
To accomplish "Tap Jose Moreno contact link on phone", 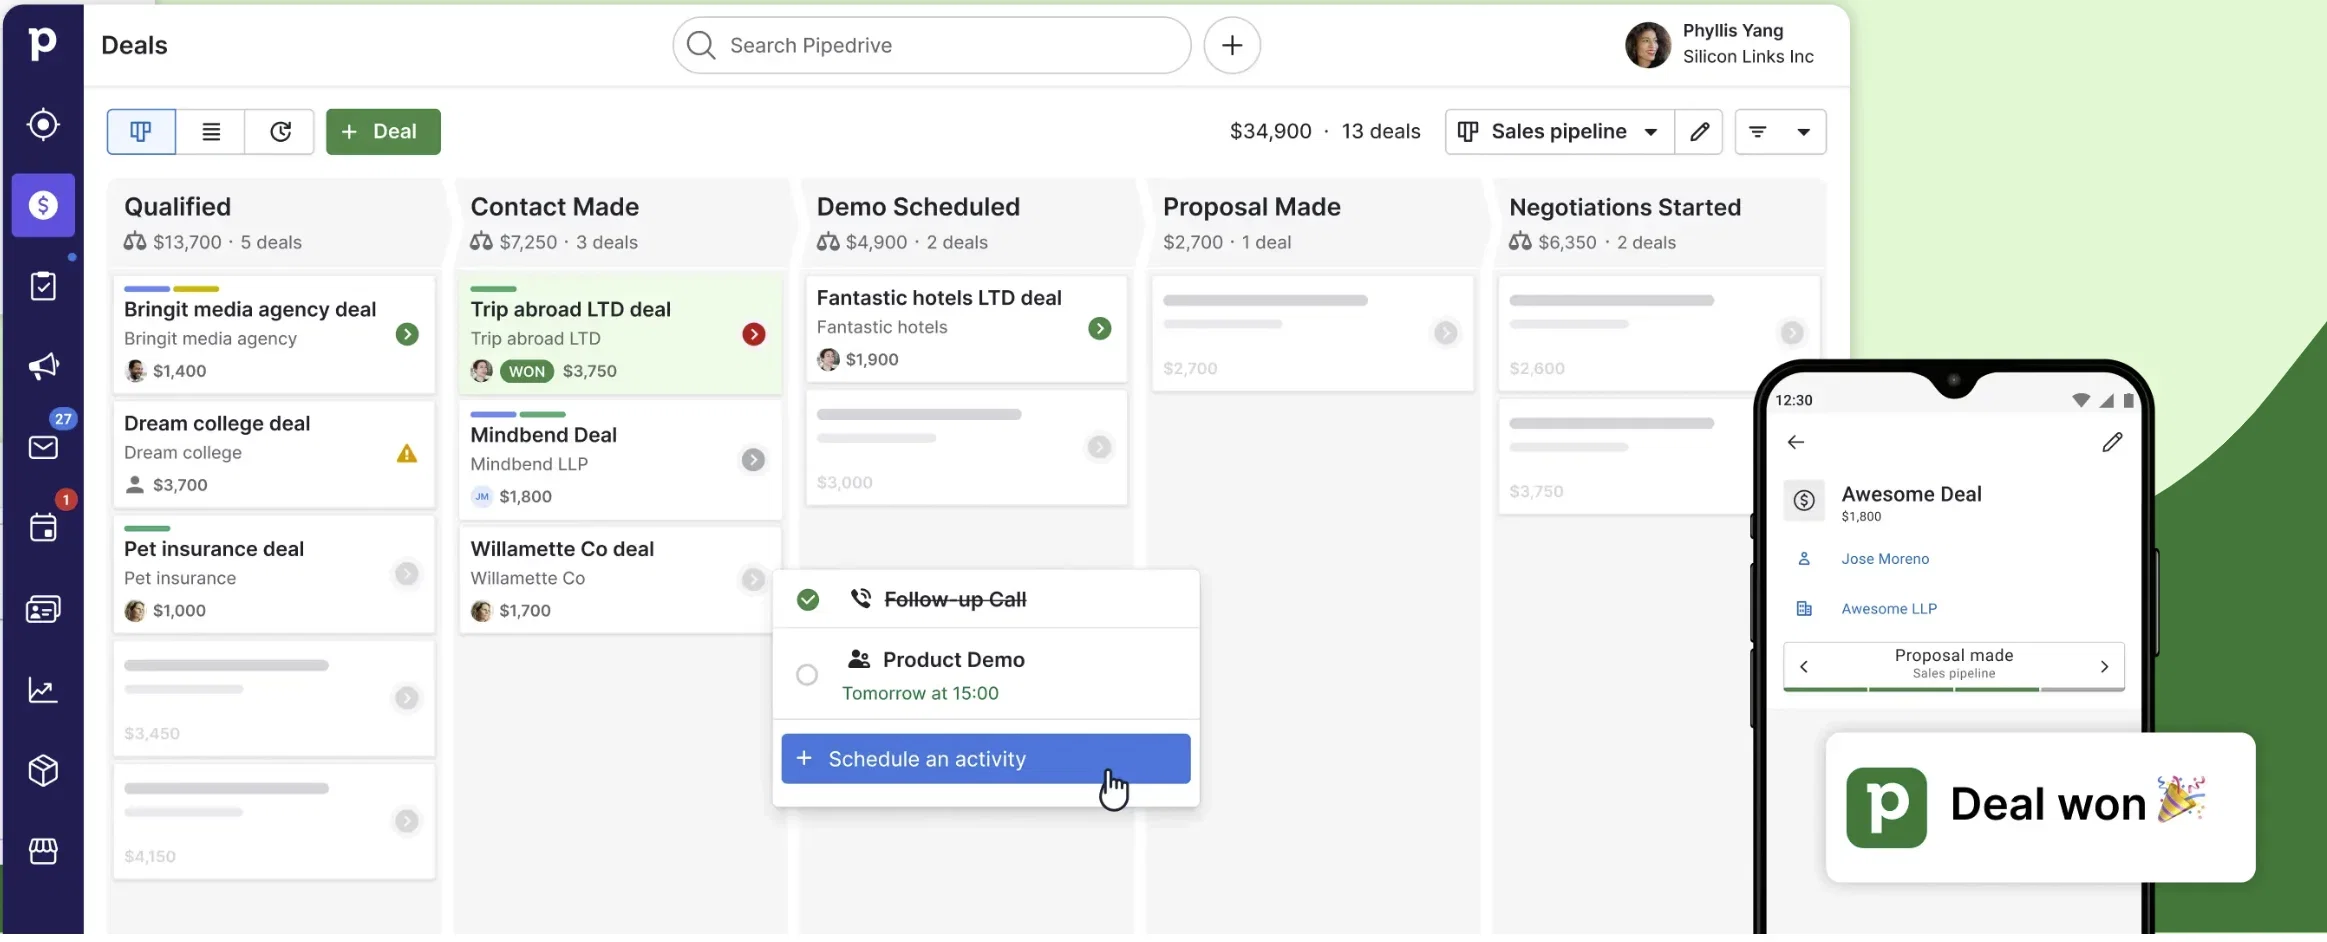I will click(1885, 559).
